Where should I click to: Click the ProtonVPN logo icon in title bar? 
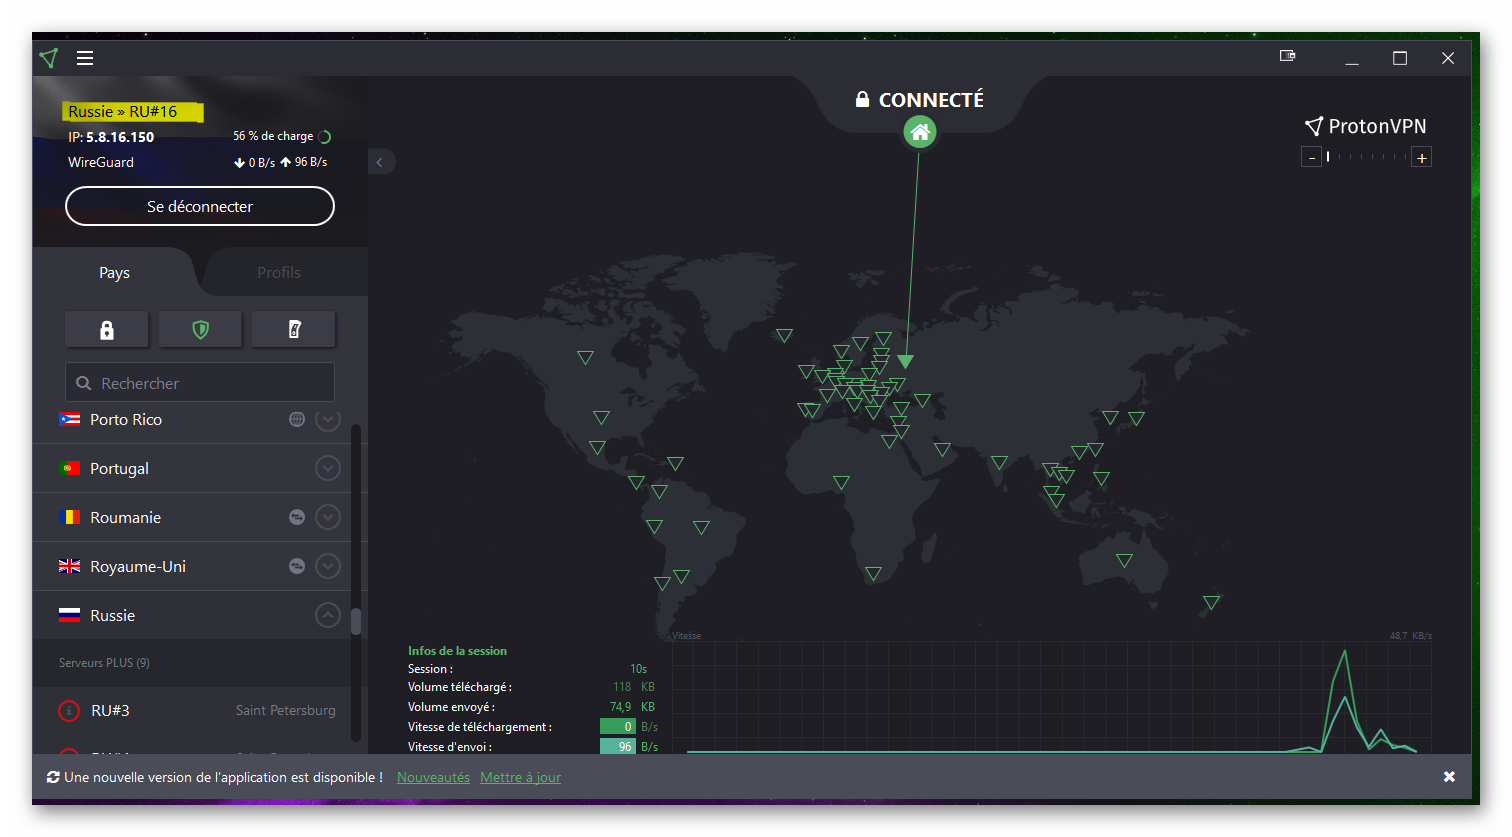pos(49,58)
